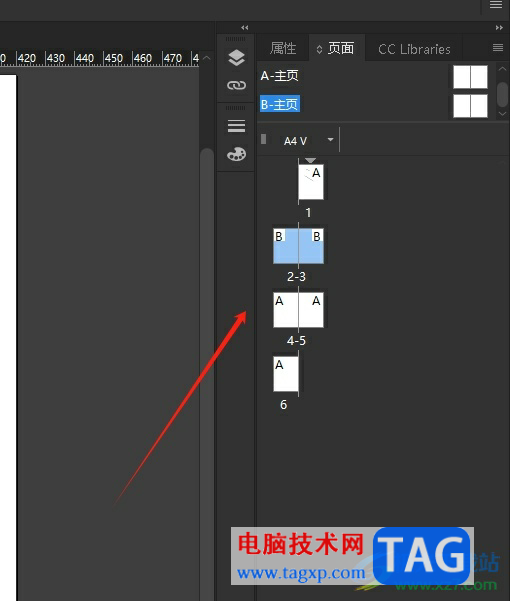This screenshot has width=510, height=601.
Task: Toggle the 页面 tab collapse arrows
Action: [x=319, y=49]
